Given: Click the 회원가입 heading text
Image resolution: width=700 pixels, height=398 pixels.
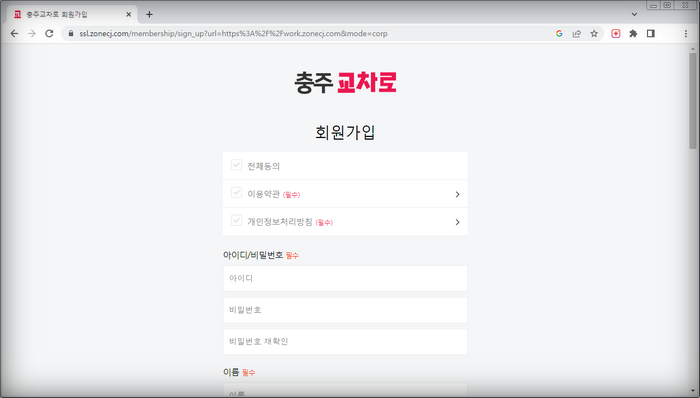Looking at the screenshot, I should click(x=345, y=133).
